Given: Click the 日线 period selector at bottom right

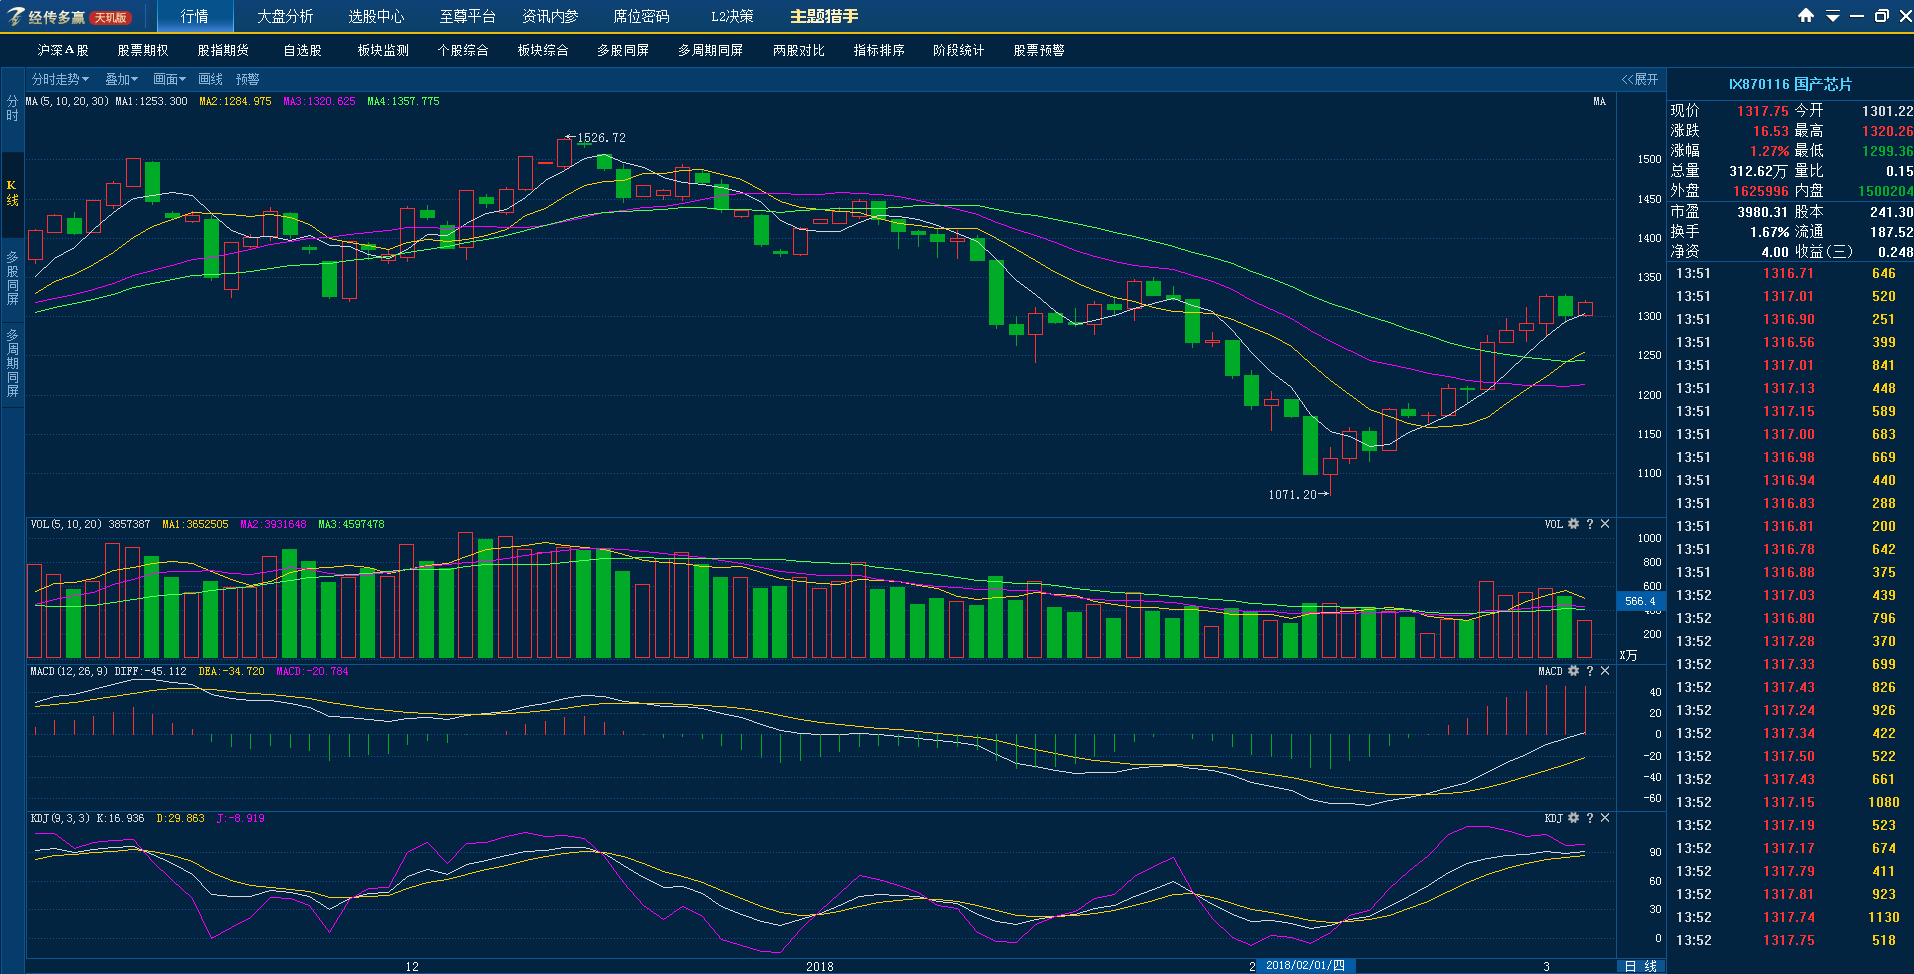Looking at the screenshot, I should click(x=1640, y=966).
